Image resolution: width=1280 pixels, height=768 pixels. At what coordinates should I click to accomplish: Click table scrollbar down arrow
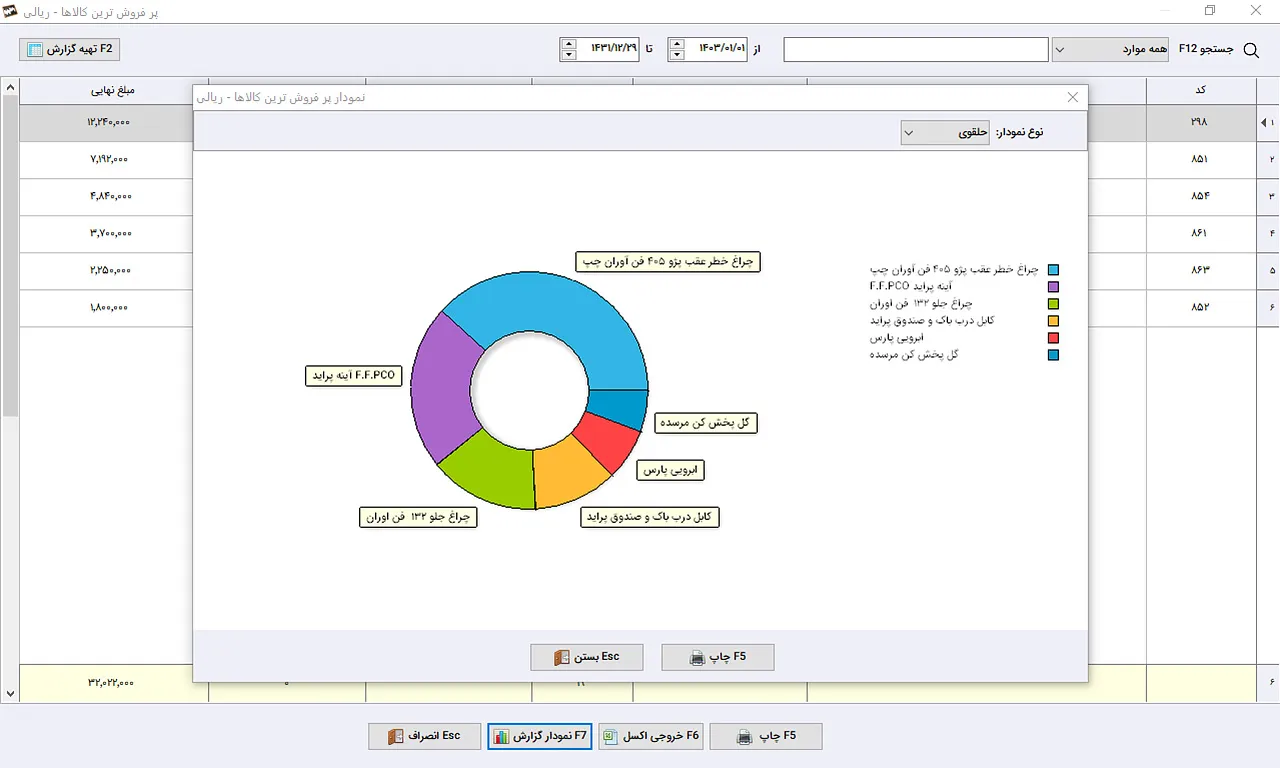[x=10, y=693]
